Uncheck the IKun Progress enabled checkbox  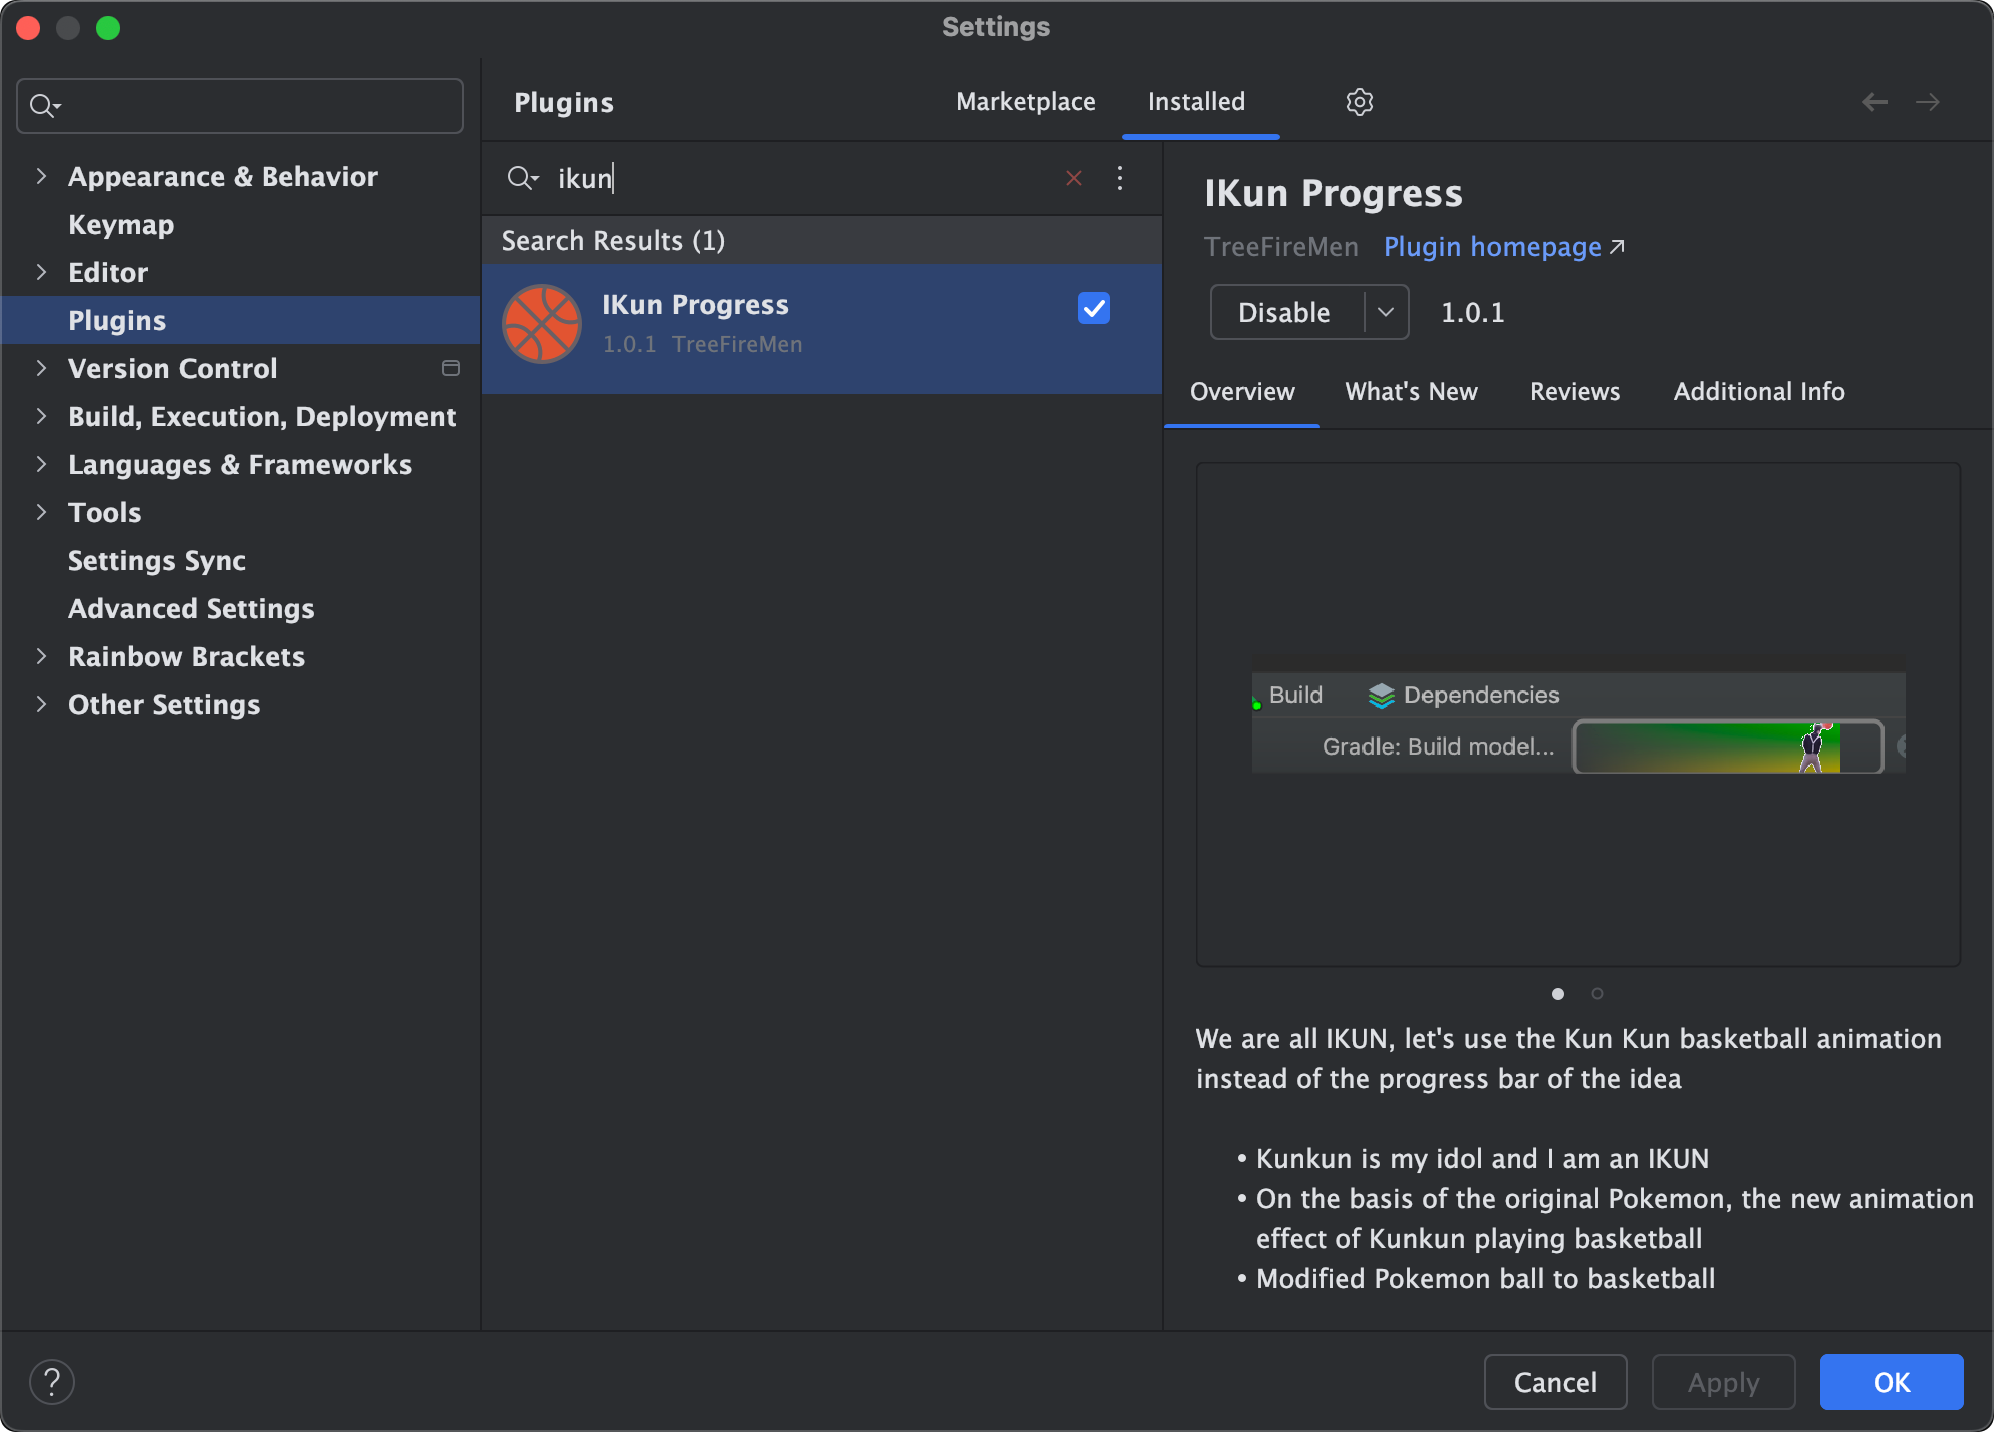1094,308
